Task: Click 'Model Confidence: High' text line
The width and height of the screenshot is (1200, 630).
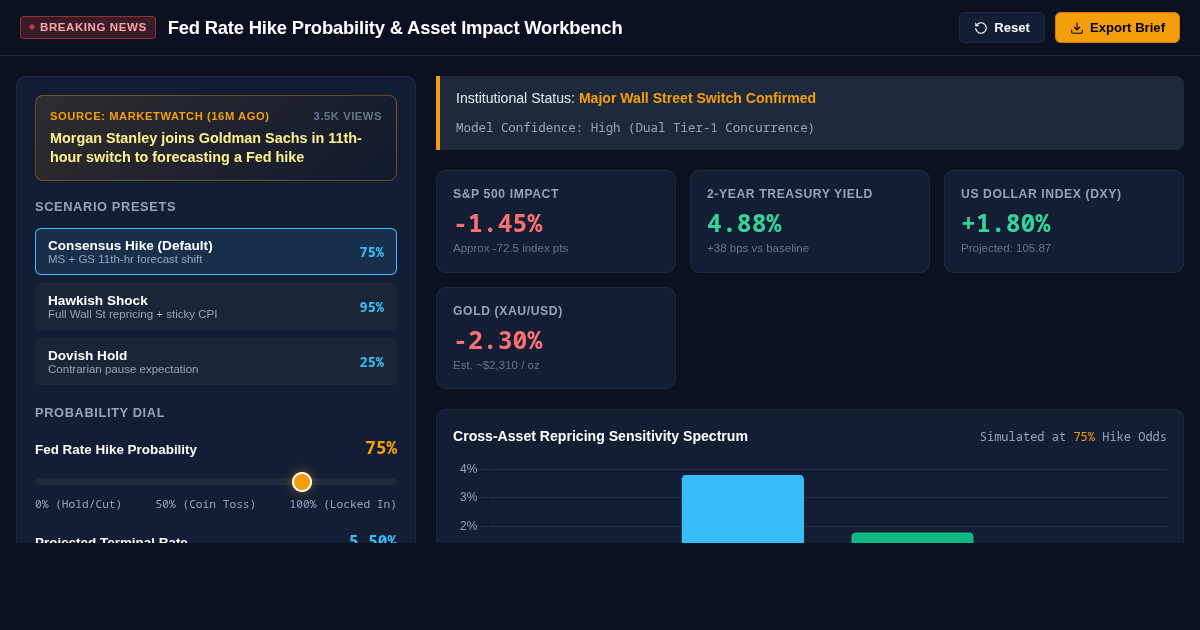Action: tap(635, 128)
